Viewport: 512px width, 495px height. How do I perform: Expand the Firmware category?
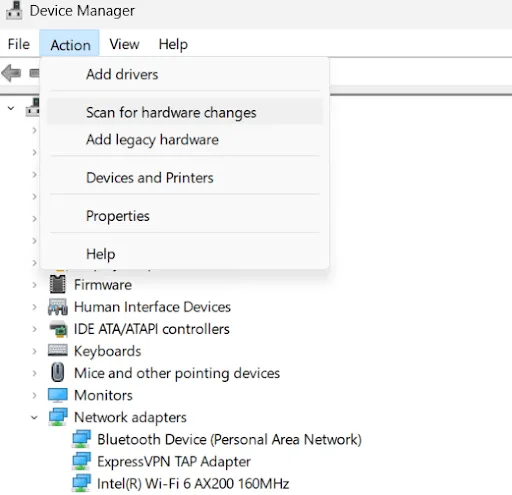coord(34,285)
